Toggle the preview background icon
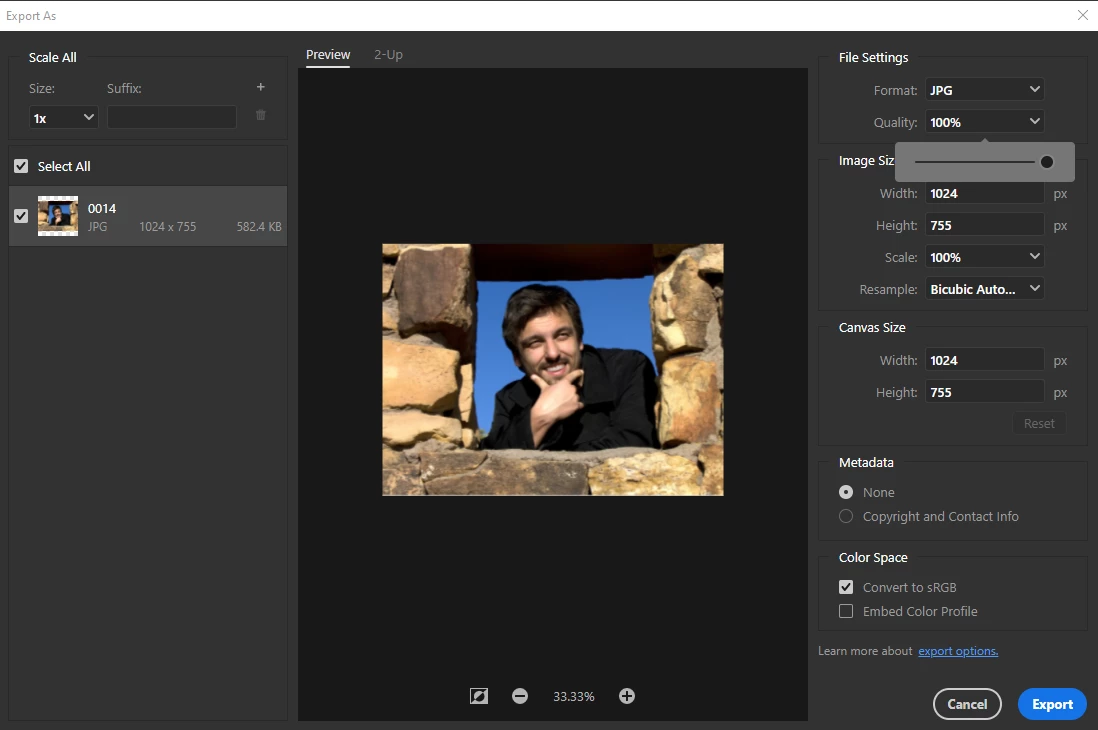The image size is (1098, 730). point(479,696)
